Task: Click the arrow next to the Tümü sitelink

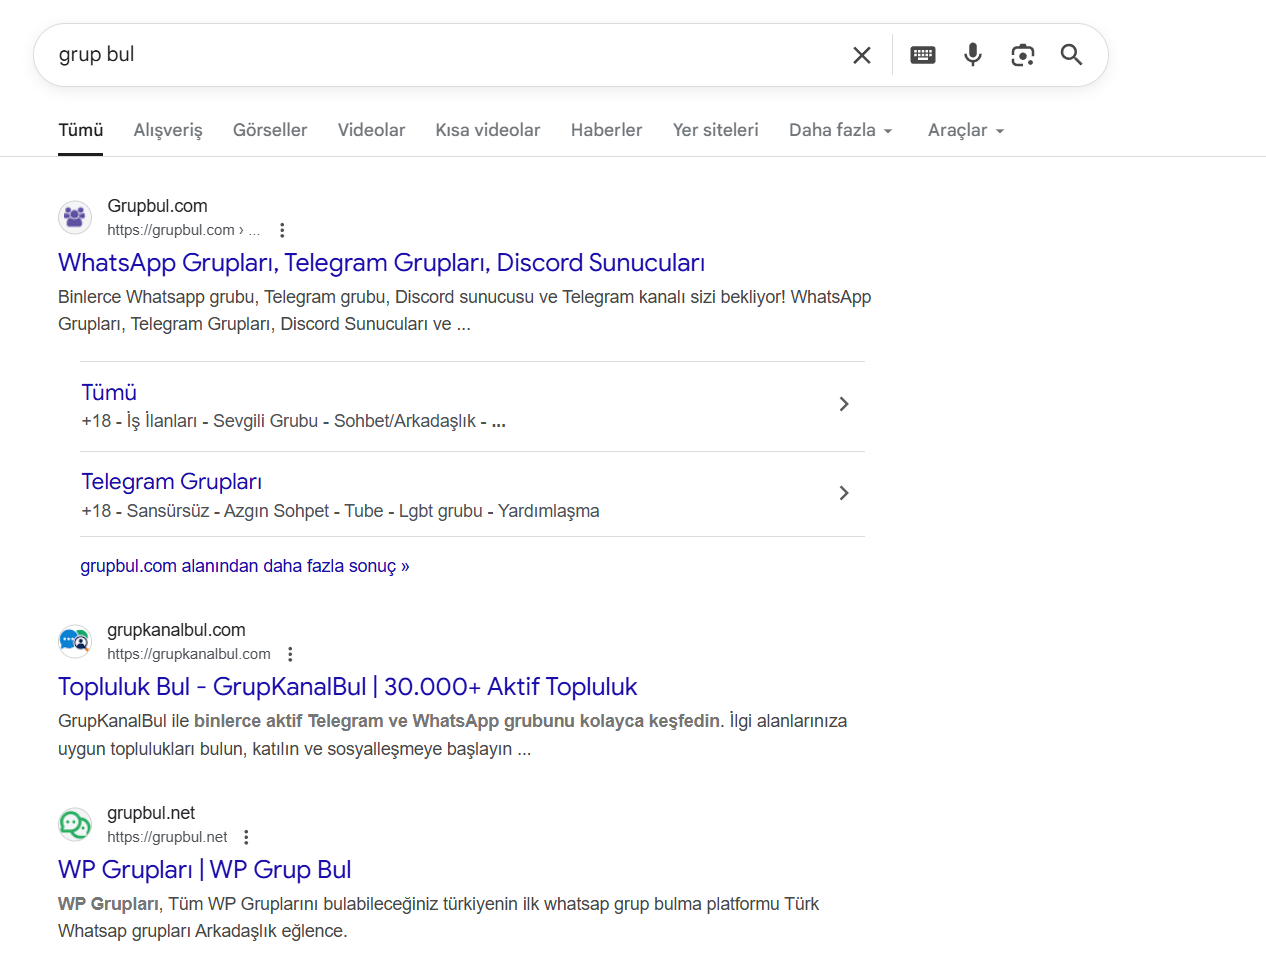Action: [x=844, y=404]
